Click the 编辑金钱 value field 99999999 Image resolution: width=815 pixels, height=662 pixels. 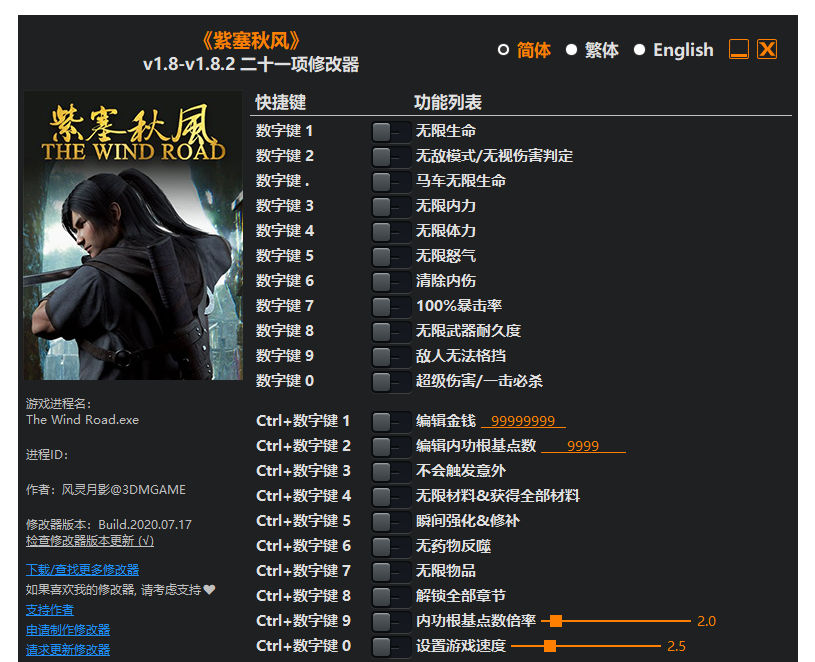[523, 421]
